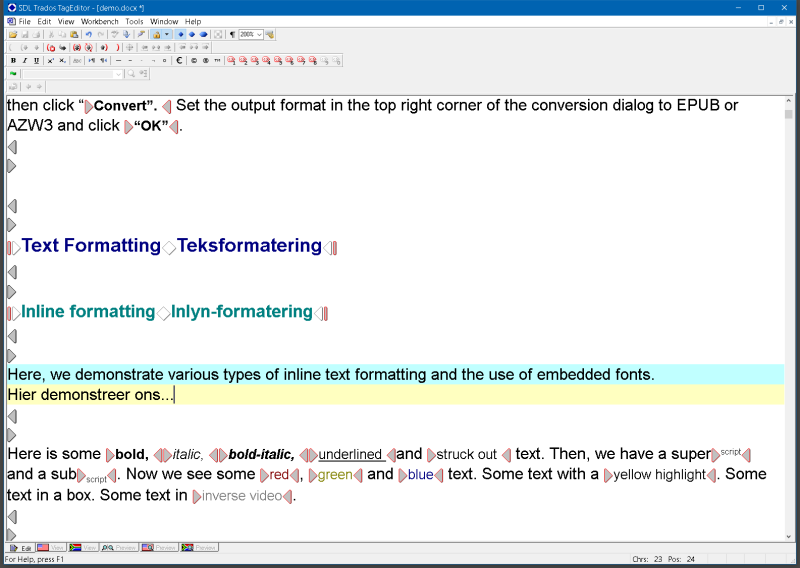
Task: Open the Window menu
Action: 164,21
